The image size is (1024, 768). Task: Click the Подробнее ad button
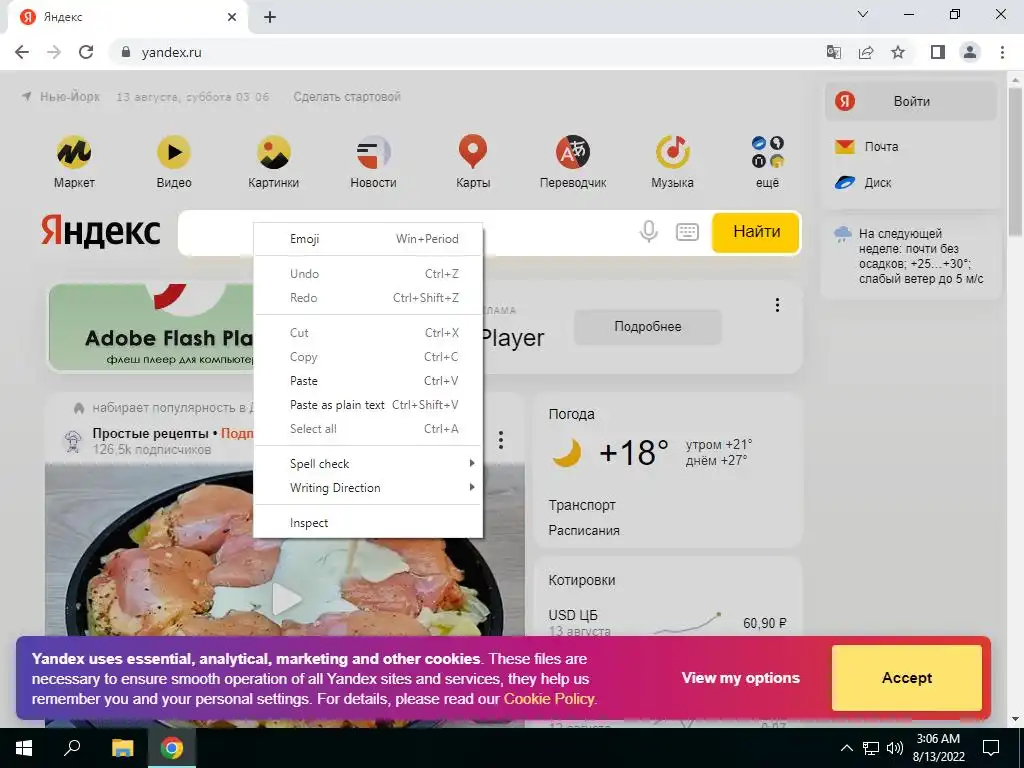[648, 327]
